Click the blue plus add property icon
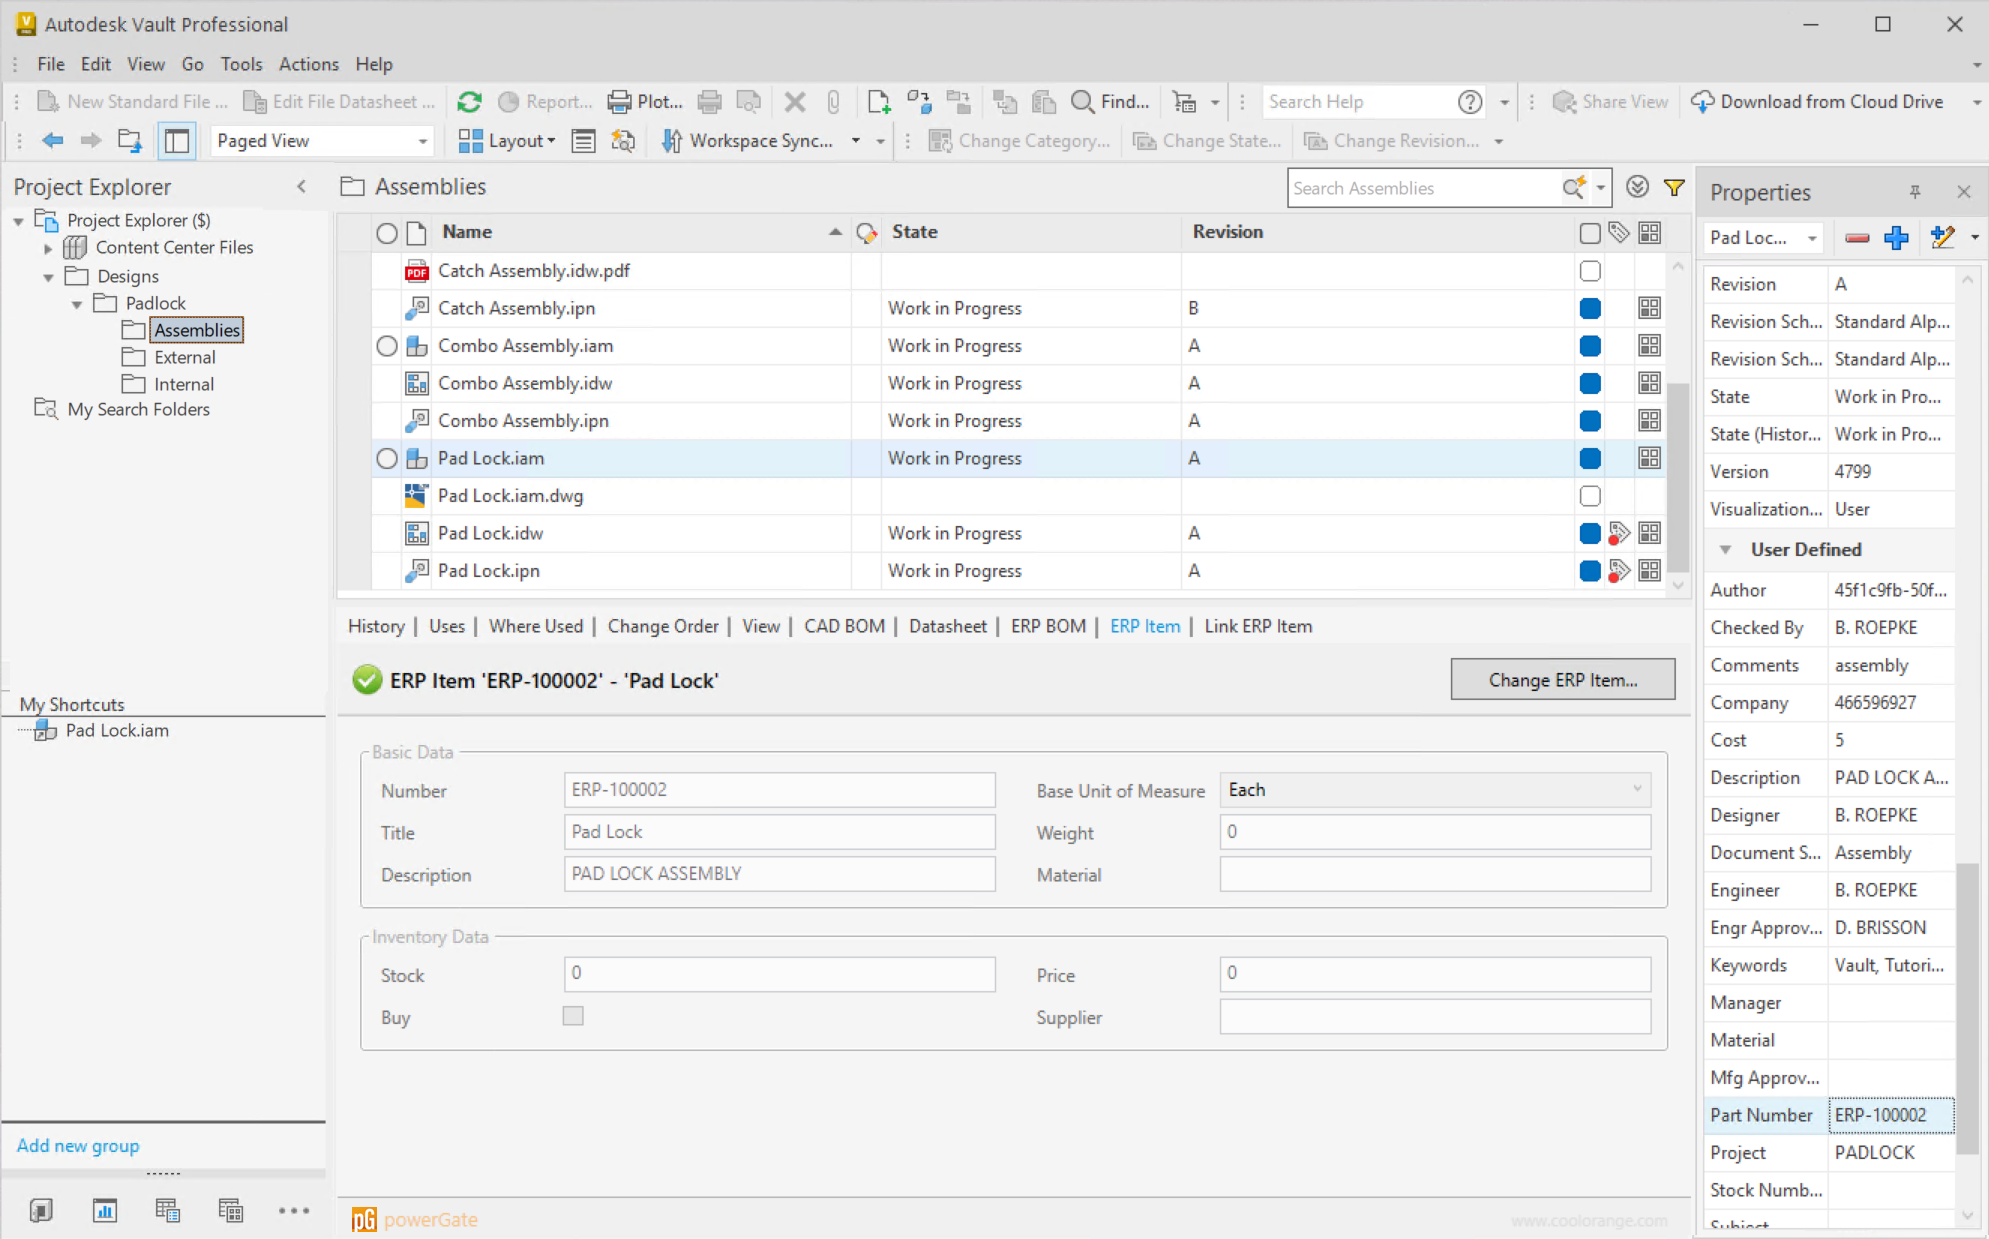 [x=1896, y=238]
